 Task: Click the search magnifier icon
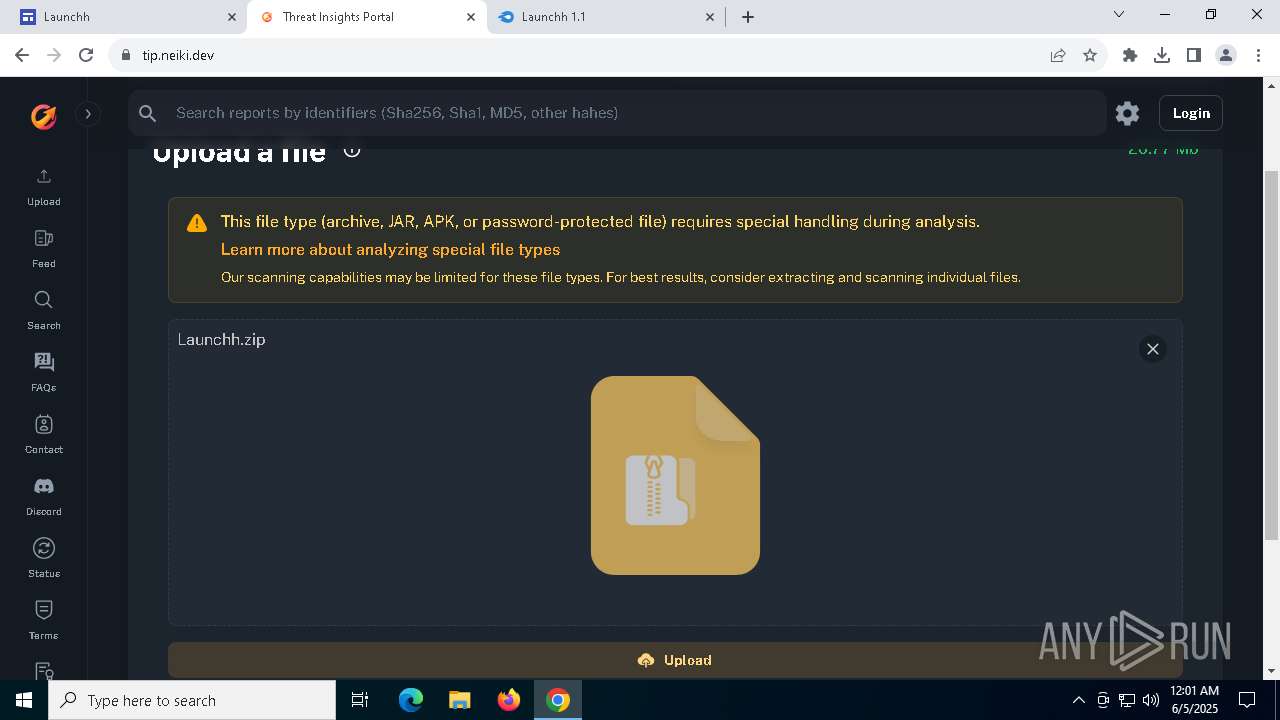(x=148, y=113)
